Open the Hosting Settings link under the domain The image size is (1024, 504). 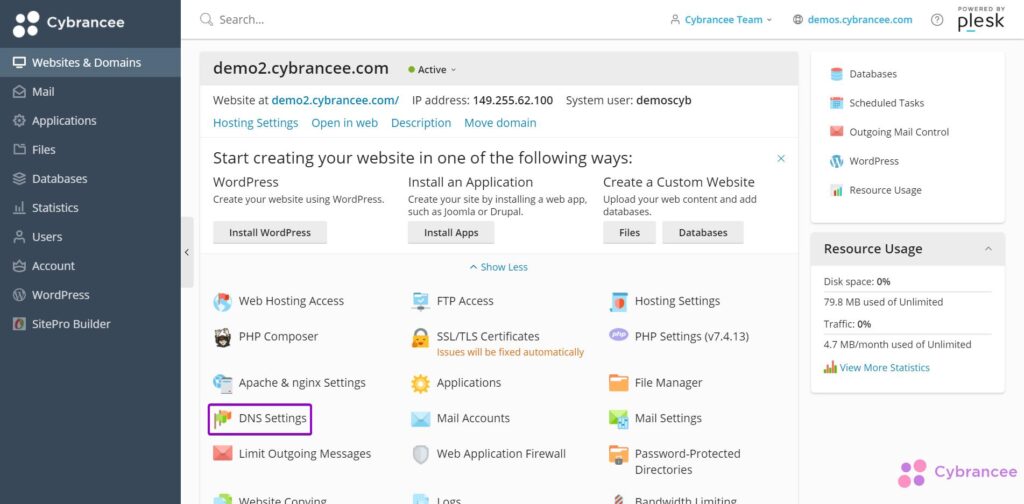coord(255,123)
